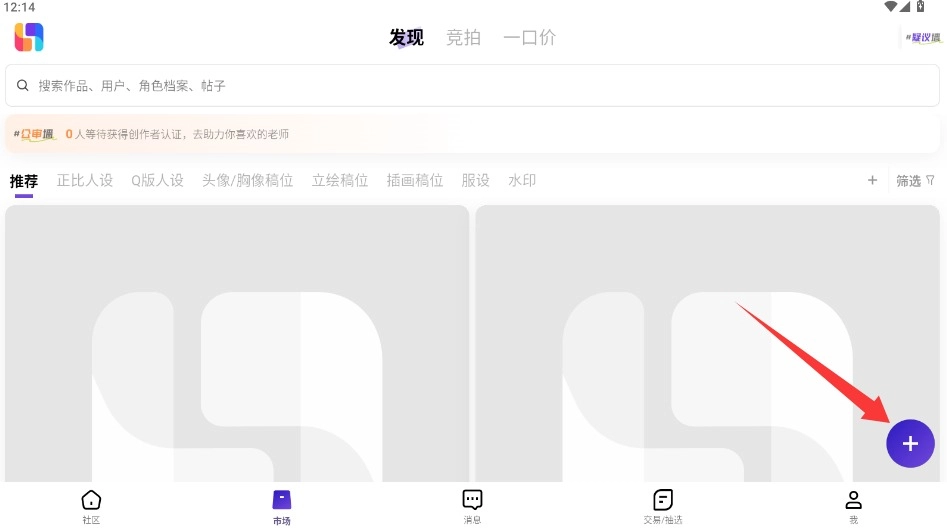Tap the 疑议搞 badge at top right
Viewport: 947px width, 530px height.
click(x=923, y=38)
